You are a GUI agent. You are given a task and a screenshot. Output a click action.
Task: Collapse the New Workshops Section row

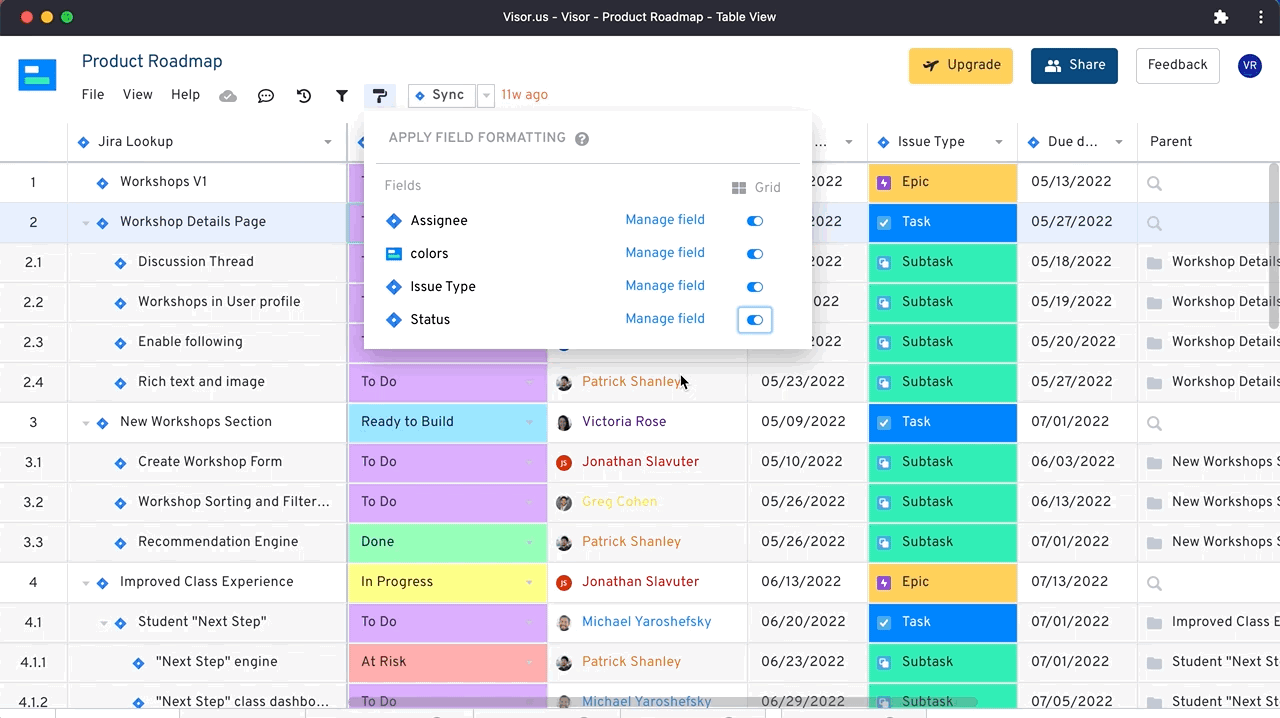pyautogui.click(x=86, y=423)
